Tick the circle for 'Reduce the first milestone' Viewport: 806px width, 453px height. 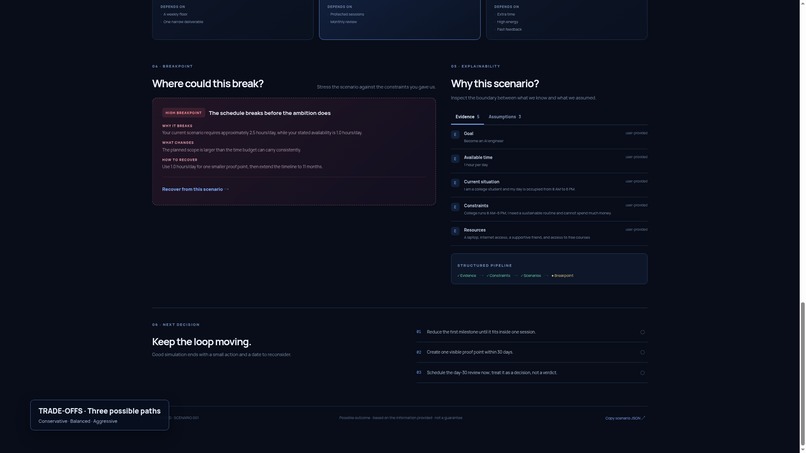tap(642, 332)
